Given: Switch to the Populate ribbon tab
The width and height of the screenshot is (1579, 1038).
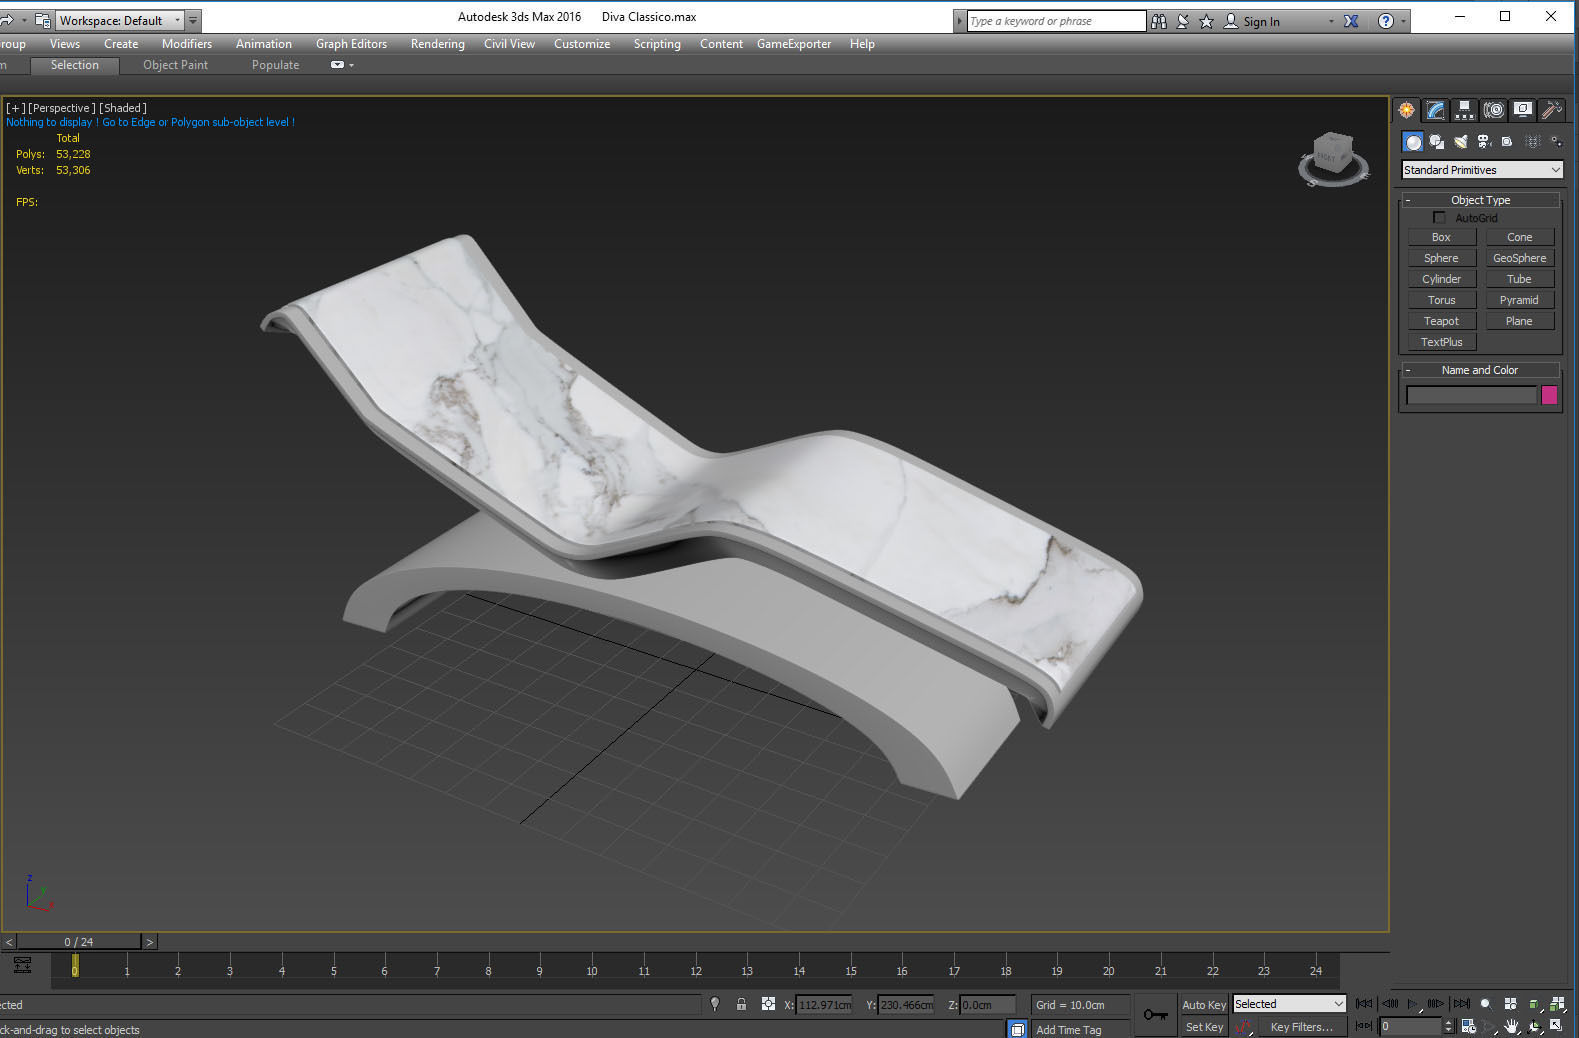Looking at the screenshot, I should click(x=275, y=65).
